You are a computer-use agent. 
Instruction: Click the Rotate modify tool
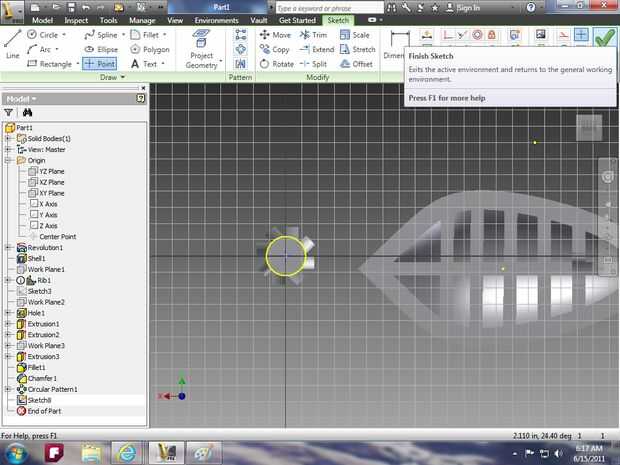(x=275, y=64)
